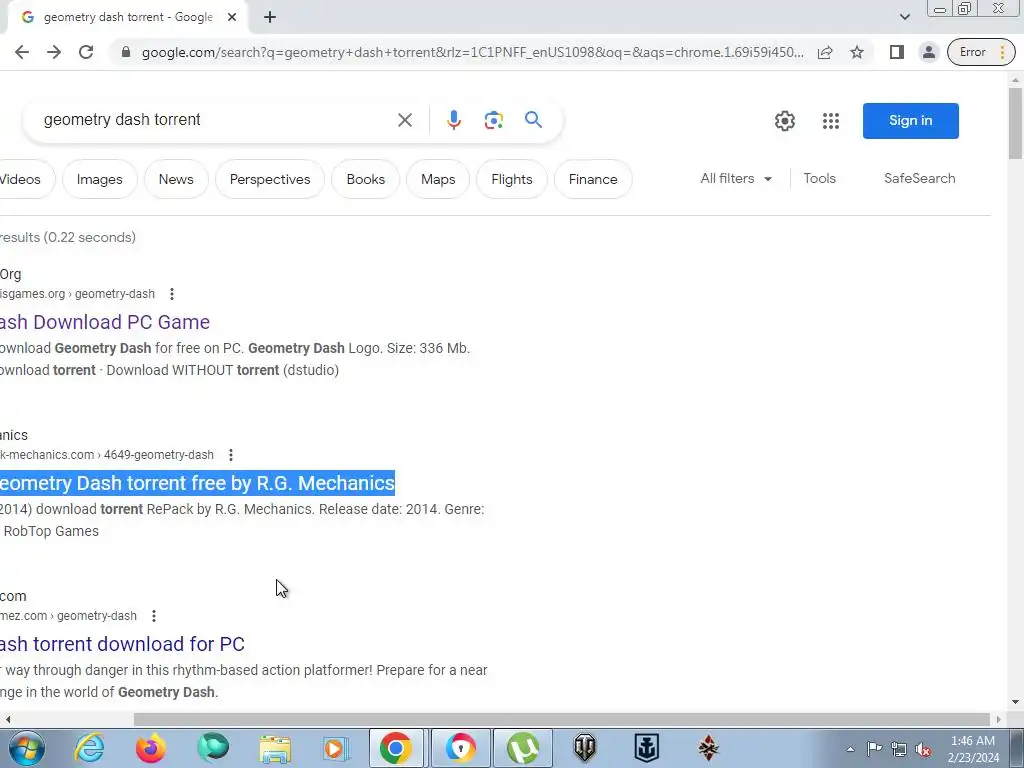This screenshot has width=1024, height=768.
Task: Open the Google apps grid
Action: coord(831,121)
